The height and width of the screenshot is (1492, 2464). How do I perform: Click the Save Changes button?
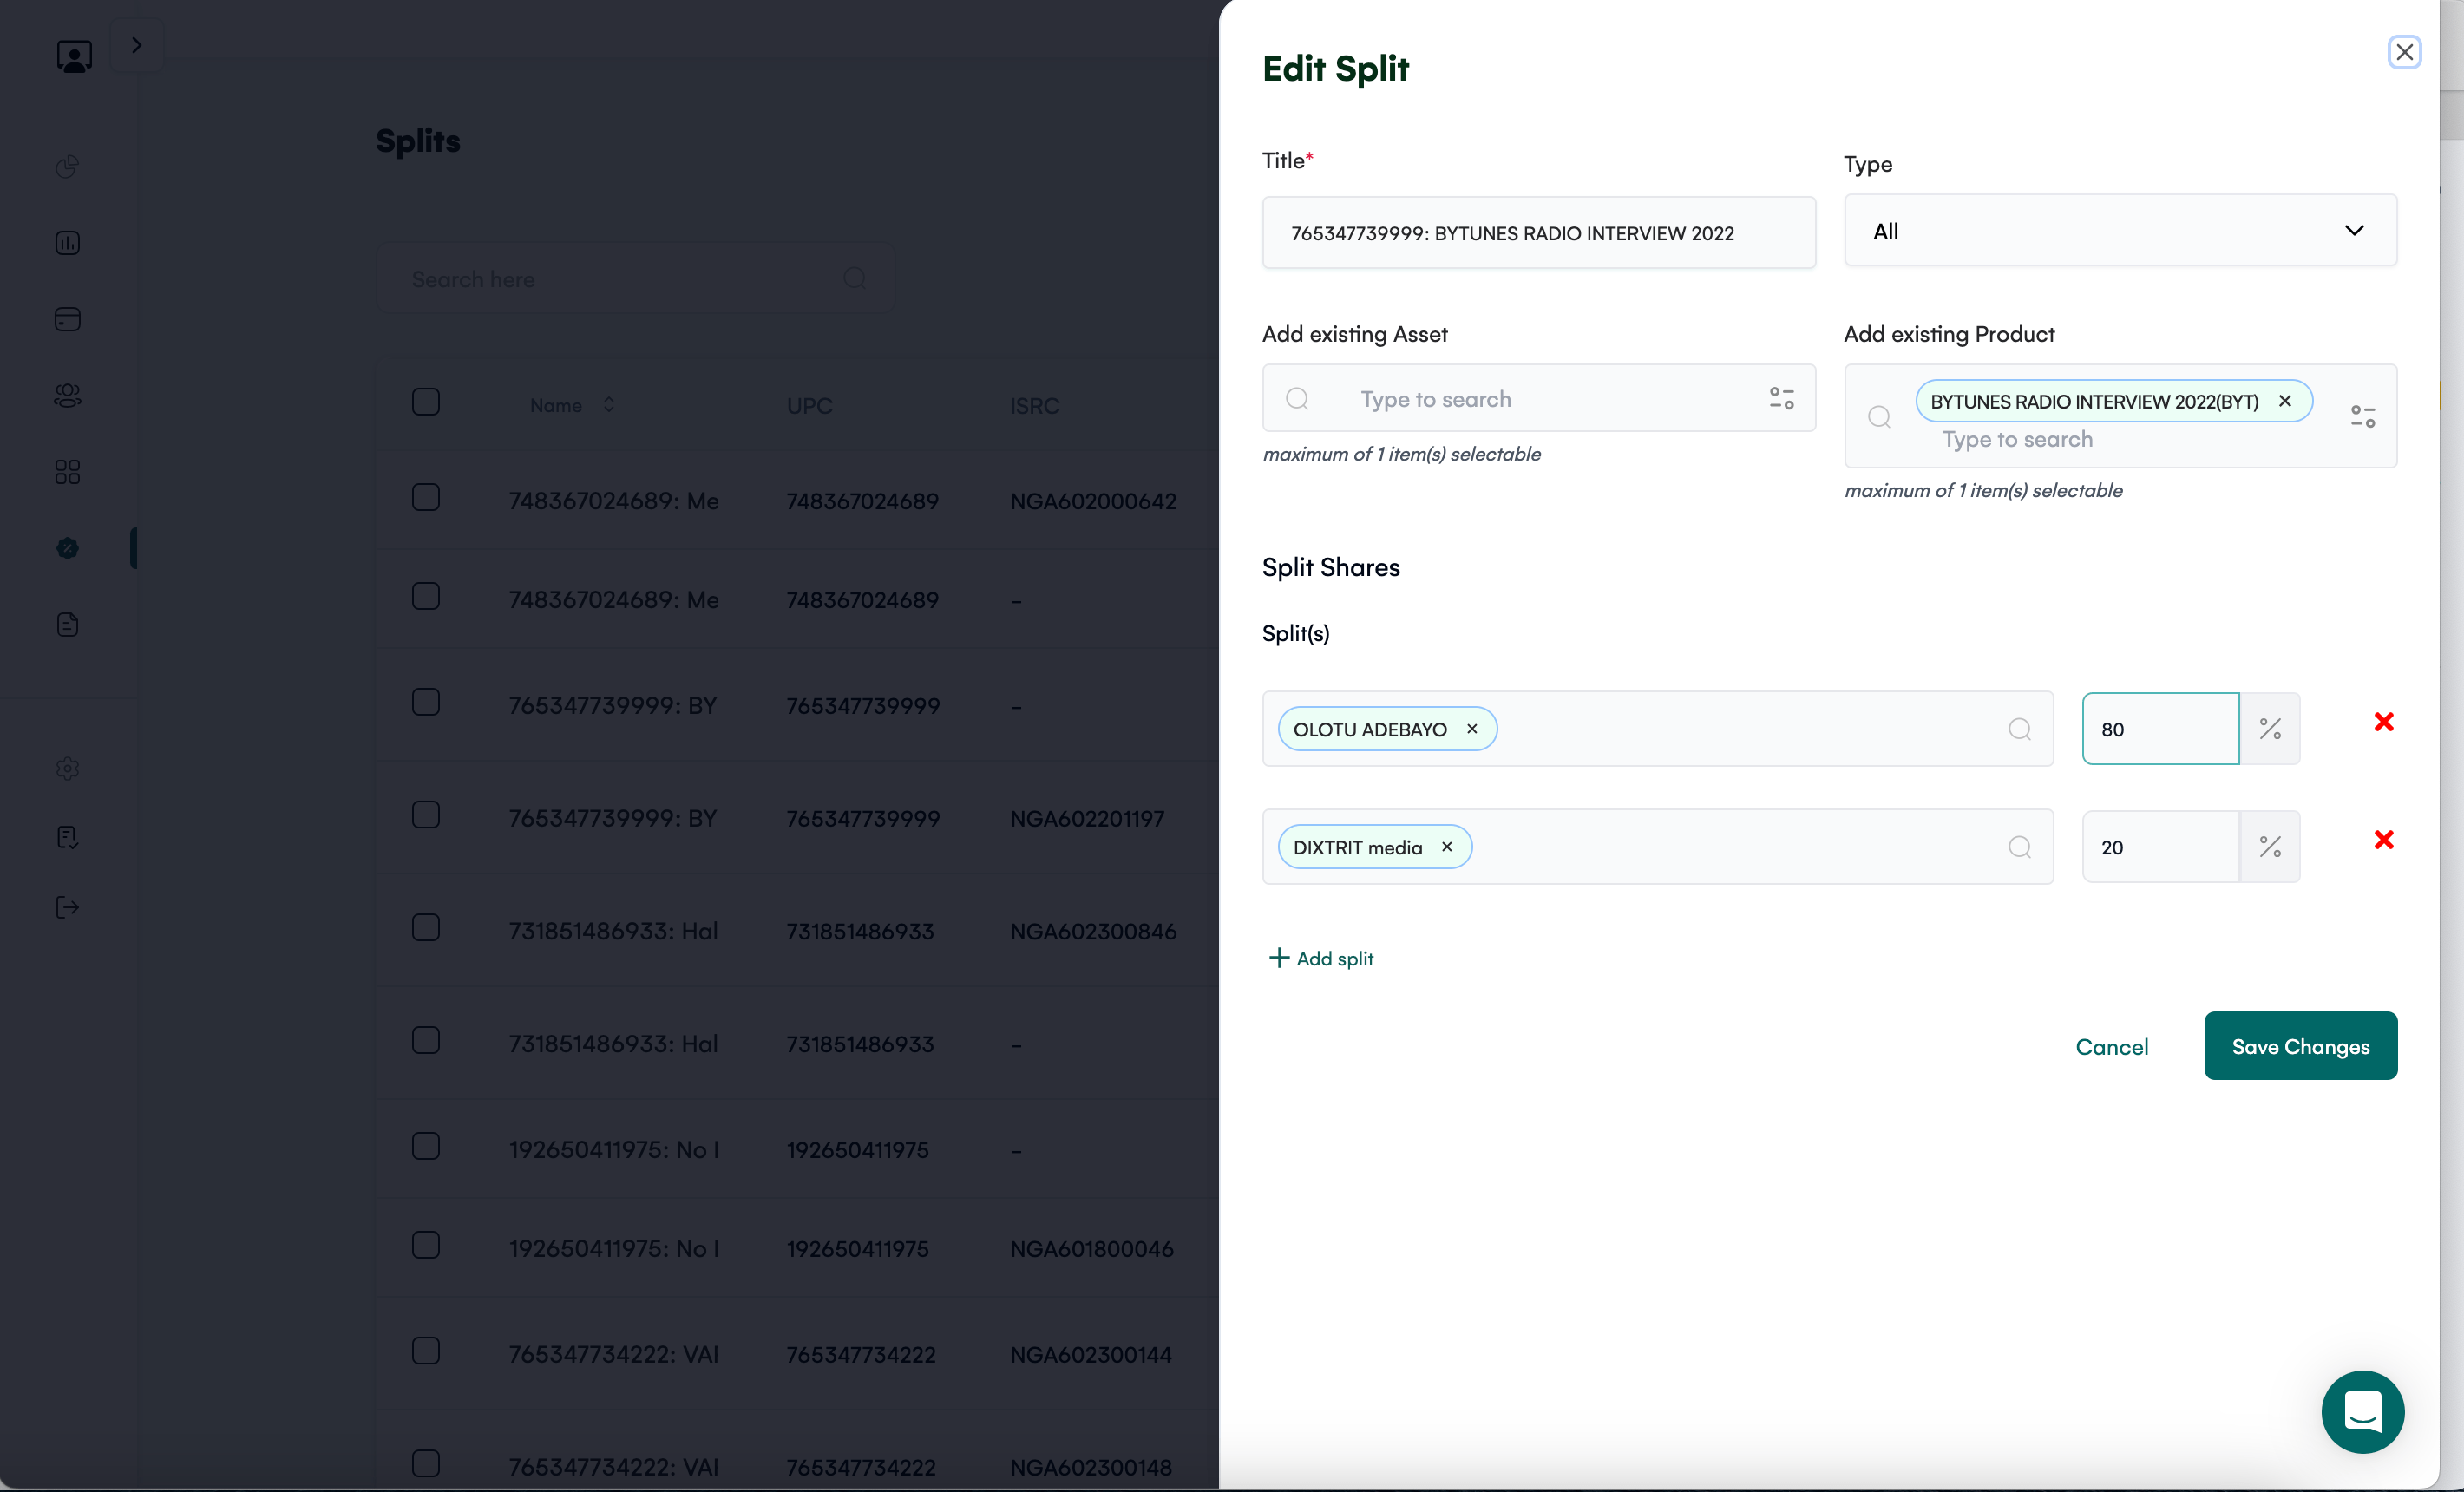(x=2300, y=1046)
